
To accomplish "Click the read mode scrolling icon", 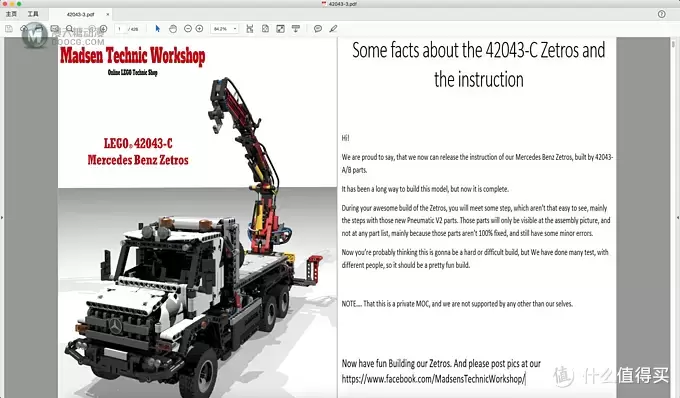I will click(x=296, y=29).
